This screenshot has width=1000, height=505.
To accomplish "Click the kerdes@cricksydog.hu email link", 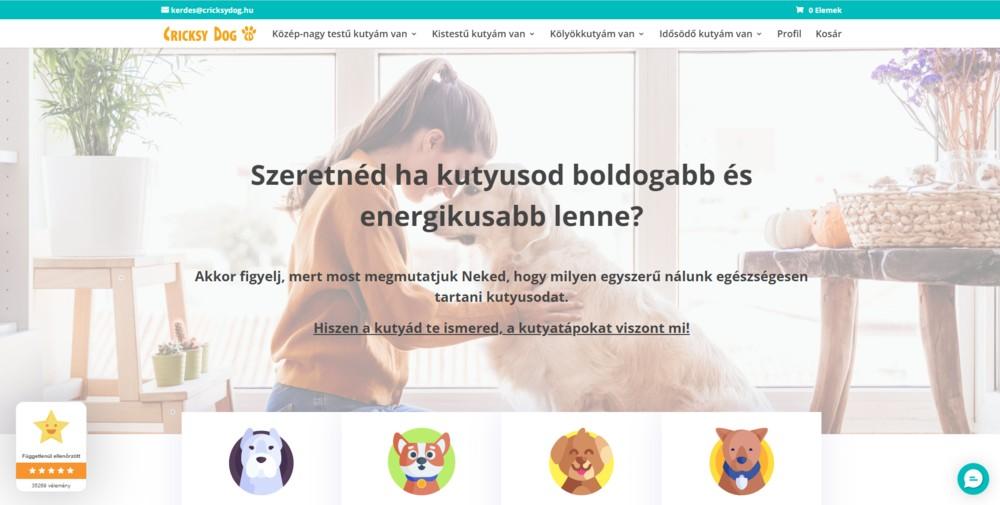I will pyautogui.click(x=212, y=10).
